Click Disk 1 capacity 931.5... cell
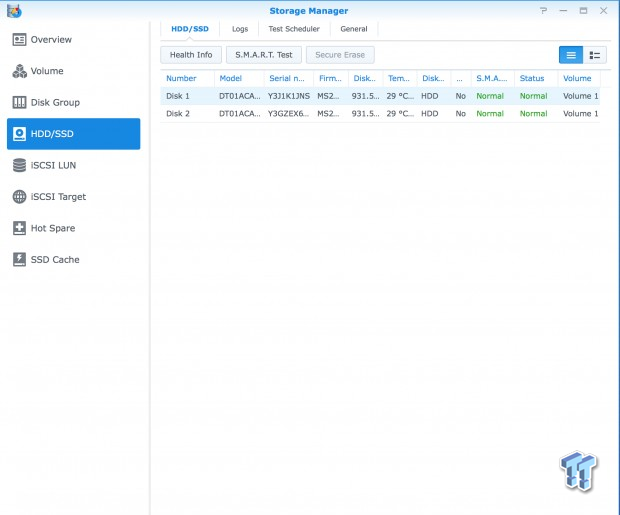Screen dimensions: 620x515 pyautogui.click(x=365, y=96)
